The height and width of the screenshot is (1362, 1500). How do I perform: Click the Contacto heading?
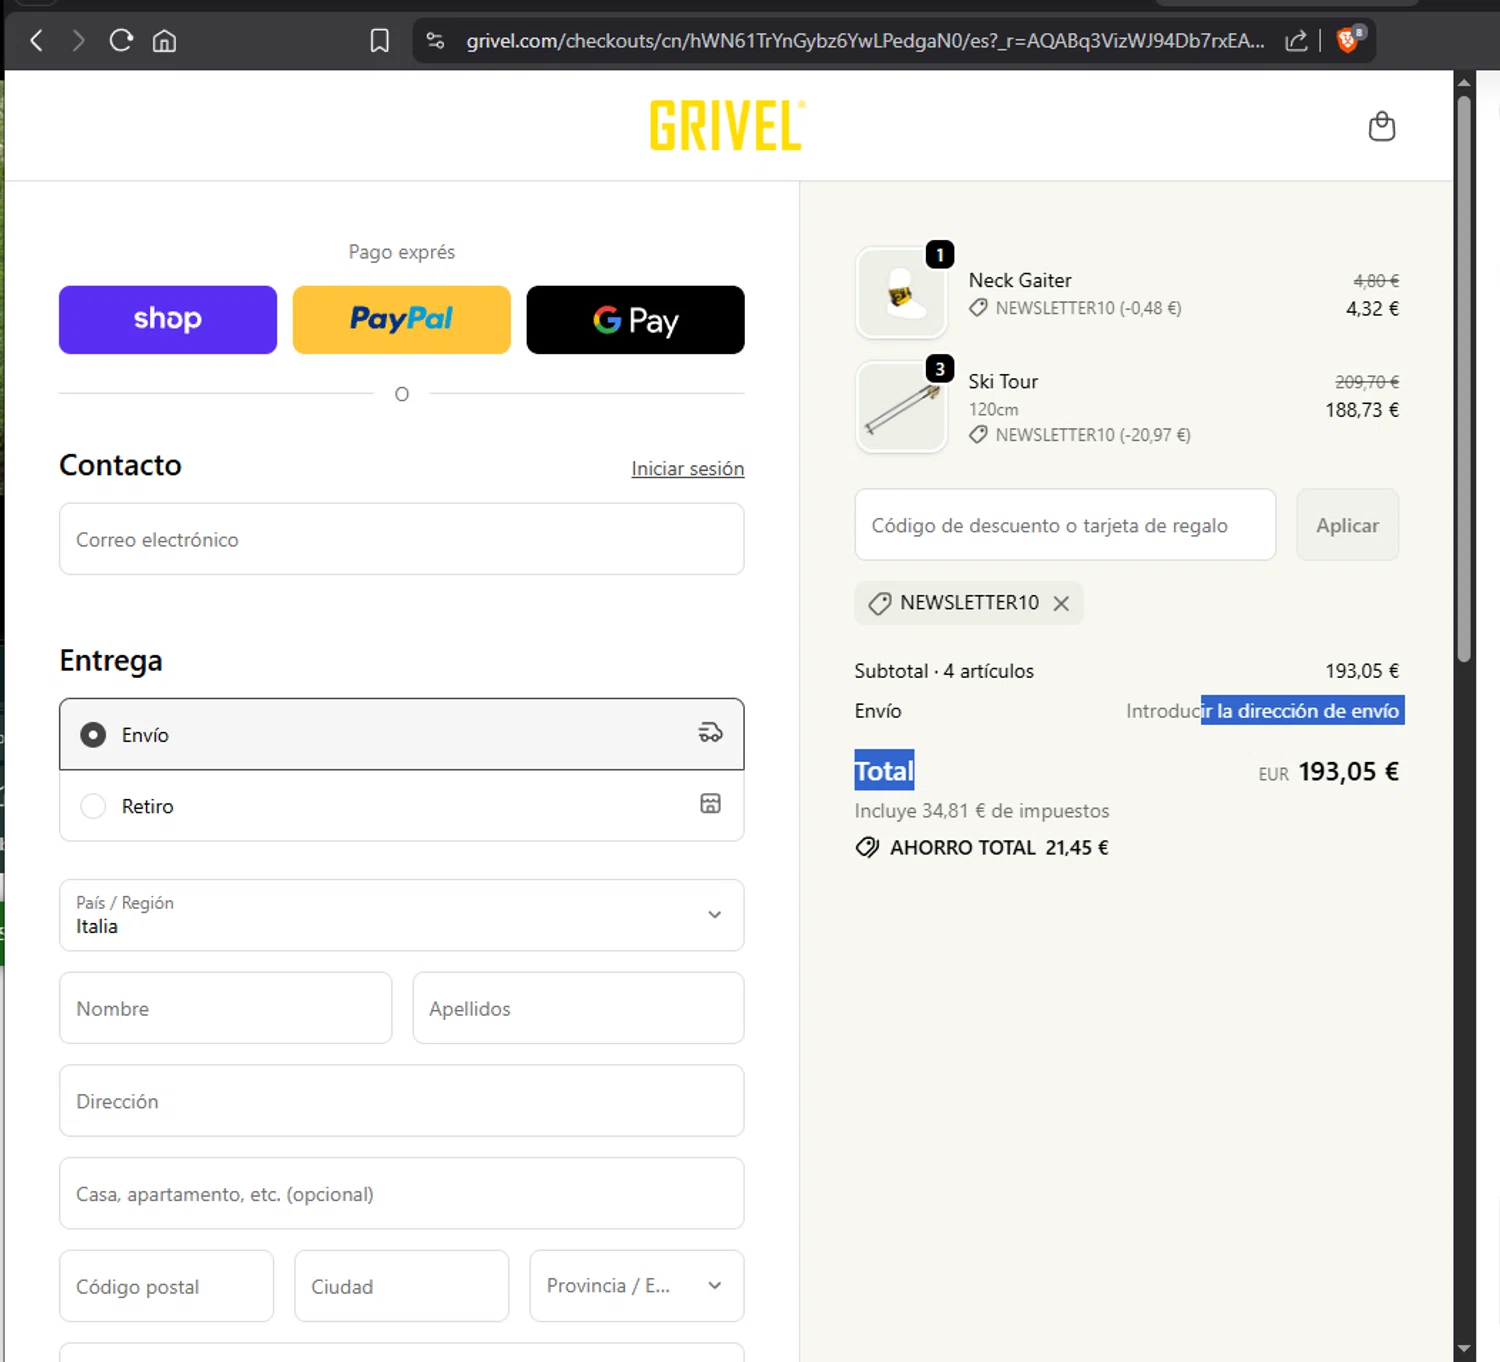point(120,465)
